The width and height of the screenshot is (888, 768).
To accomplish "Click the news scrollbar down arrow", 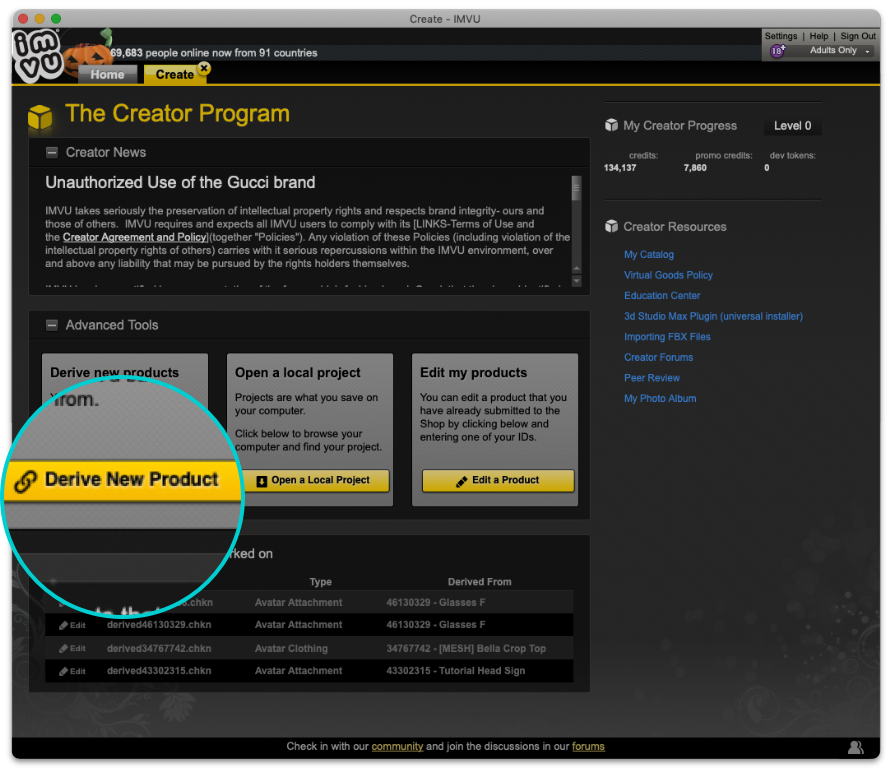I will click(576, 280).
